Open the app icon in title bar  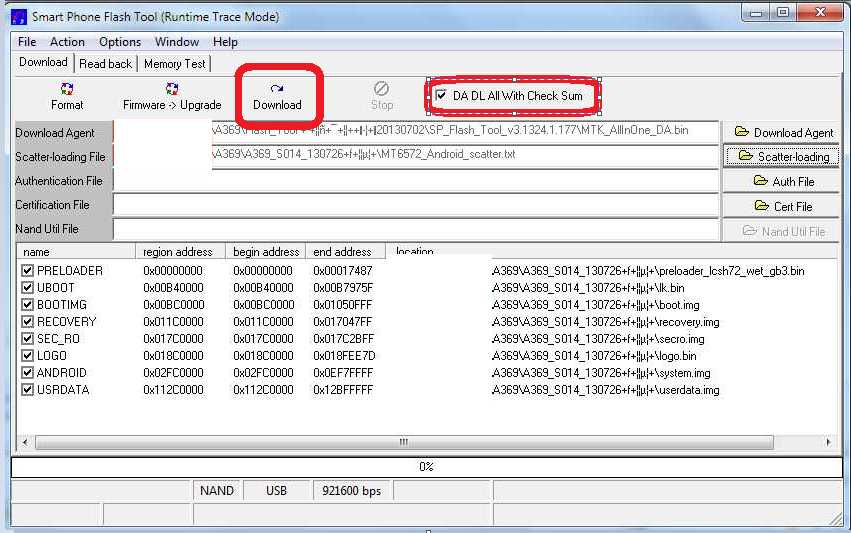(x=18, y=17)
